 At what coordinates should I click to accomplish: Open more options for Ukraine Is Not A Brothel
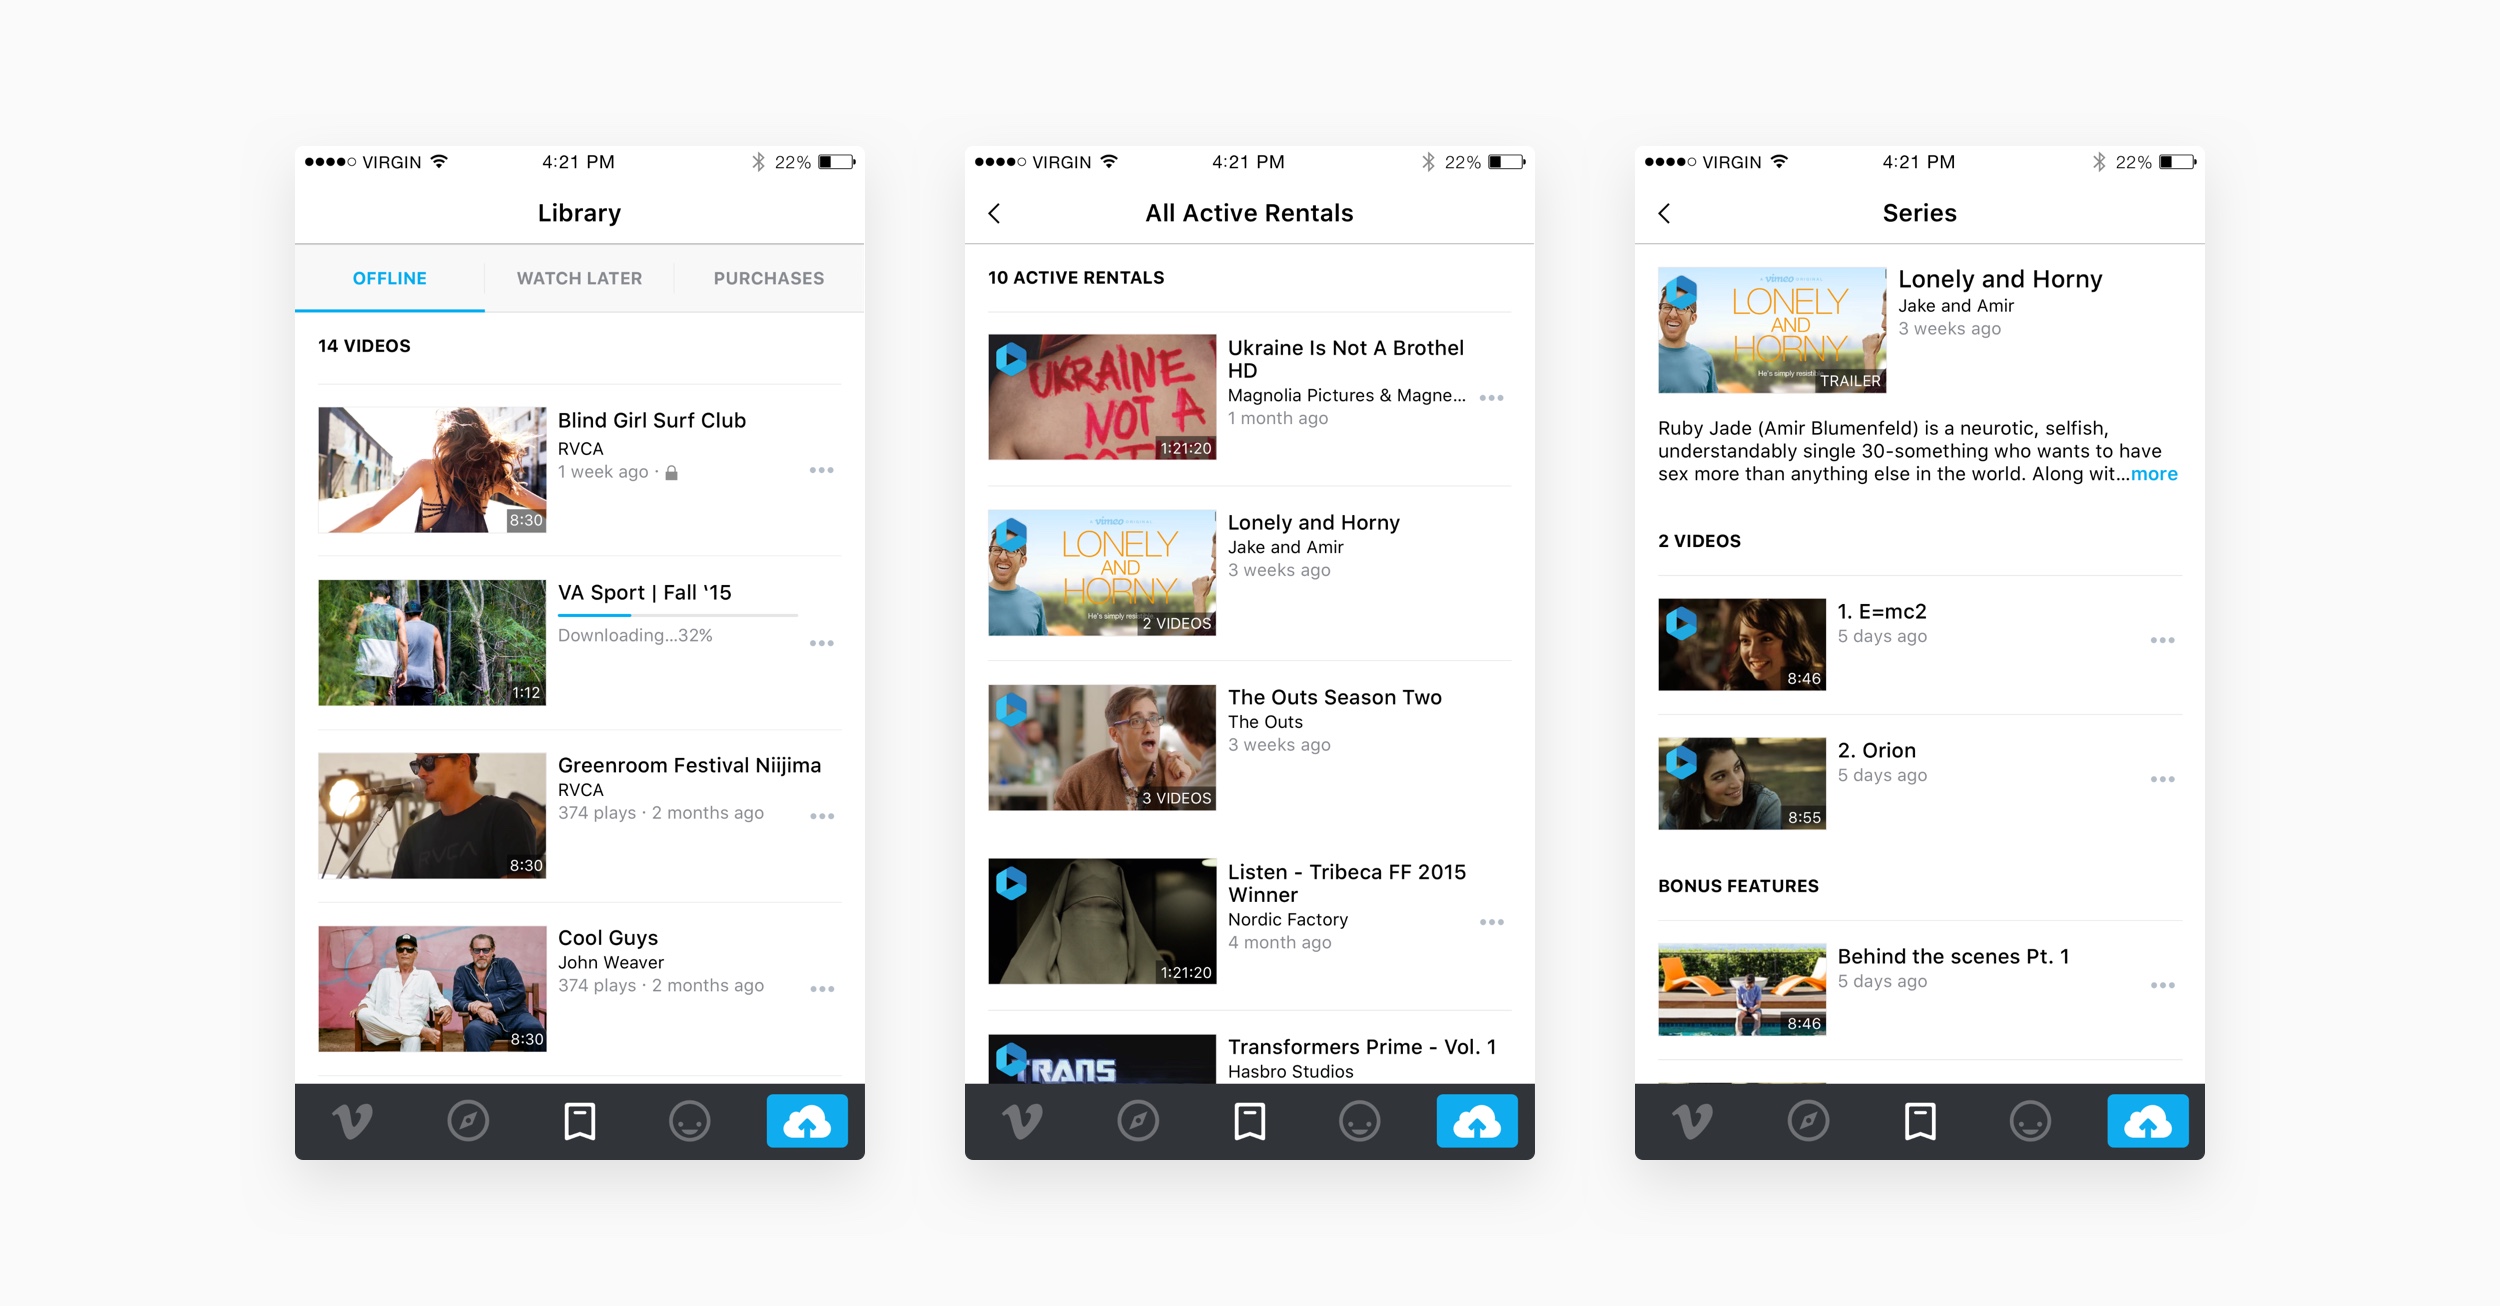(1491, 398)
